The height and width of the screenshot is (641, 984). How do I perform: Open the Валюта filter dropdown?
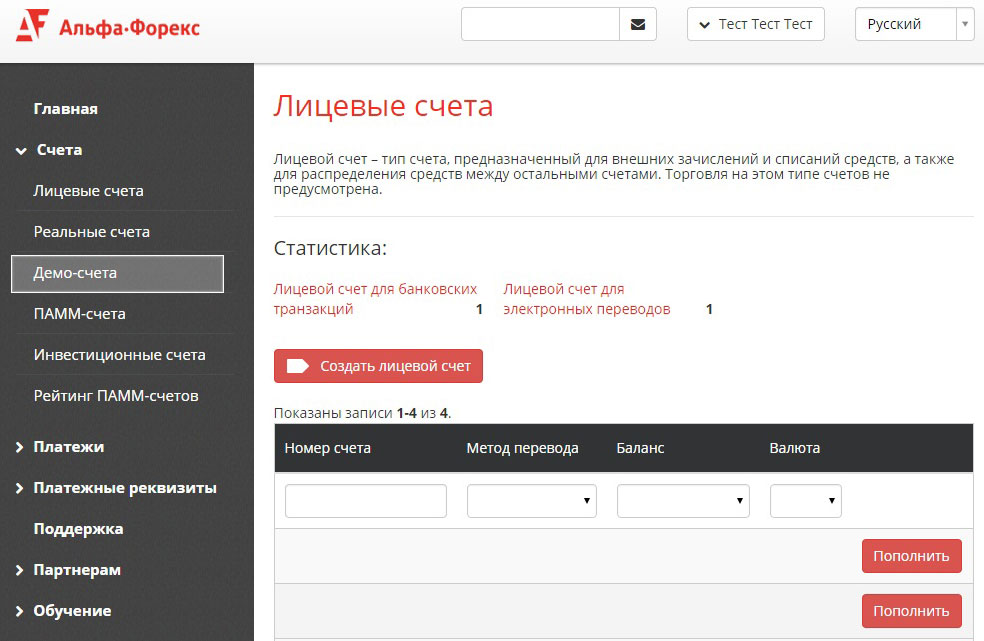(805, 501)
